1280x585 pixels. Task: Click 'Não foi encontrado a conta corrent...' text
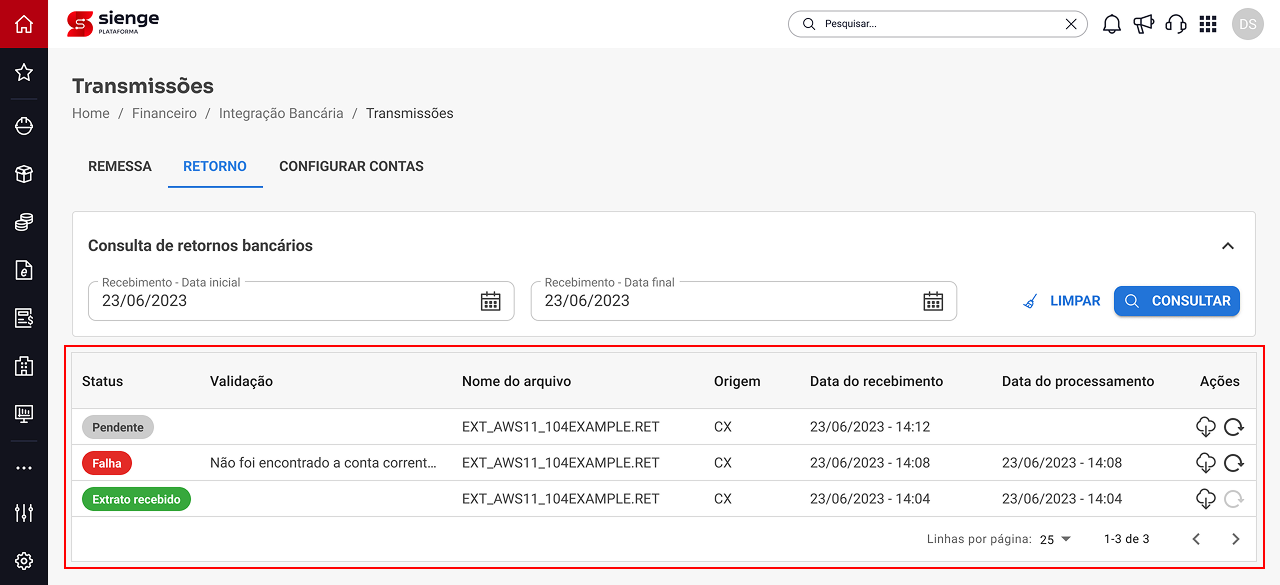click(324, 463)
